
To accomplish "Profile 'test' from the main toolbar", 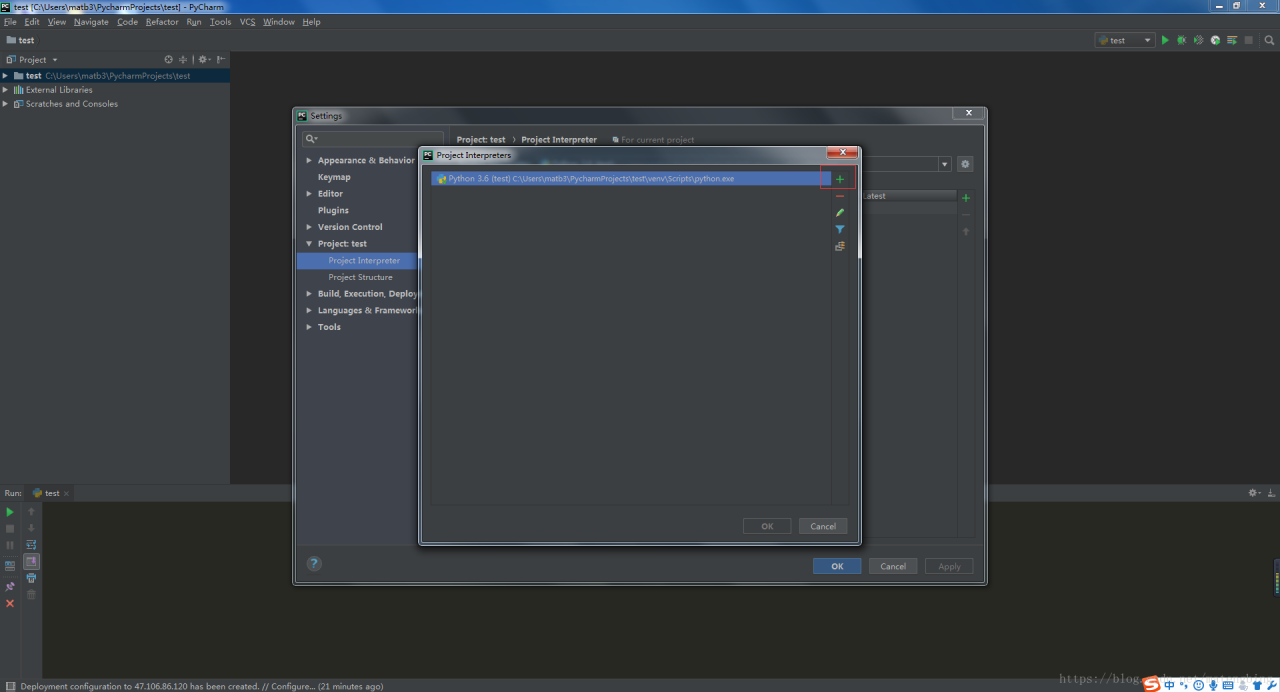I will (1215, 40).
